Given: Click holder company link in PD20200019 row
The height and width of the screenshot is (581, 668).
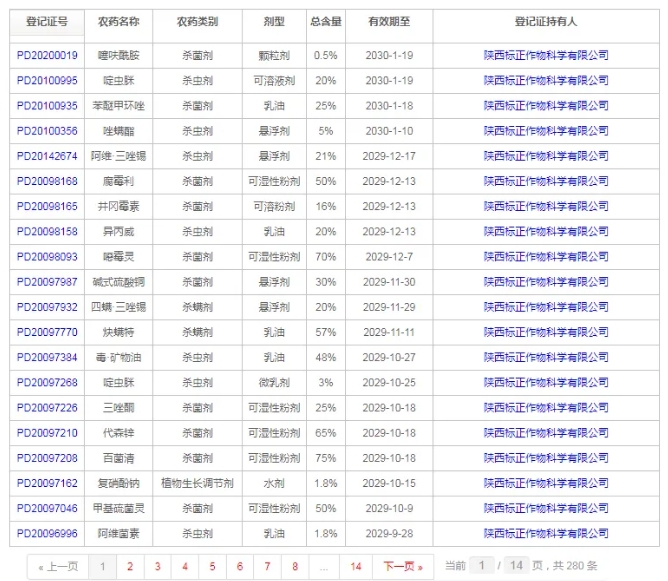Looking at the screenshot, I should point(546,55).
